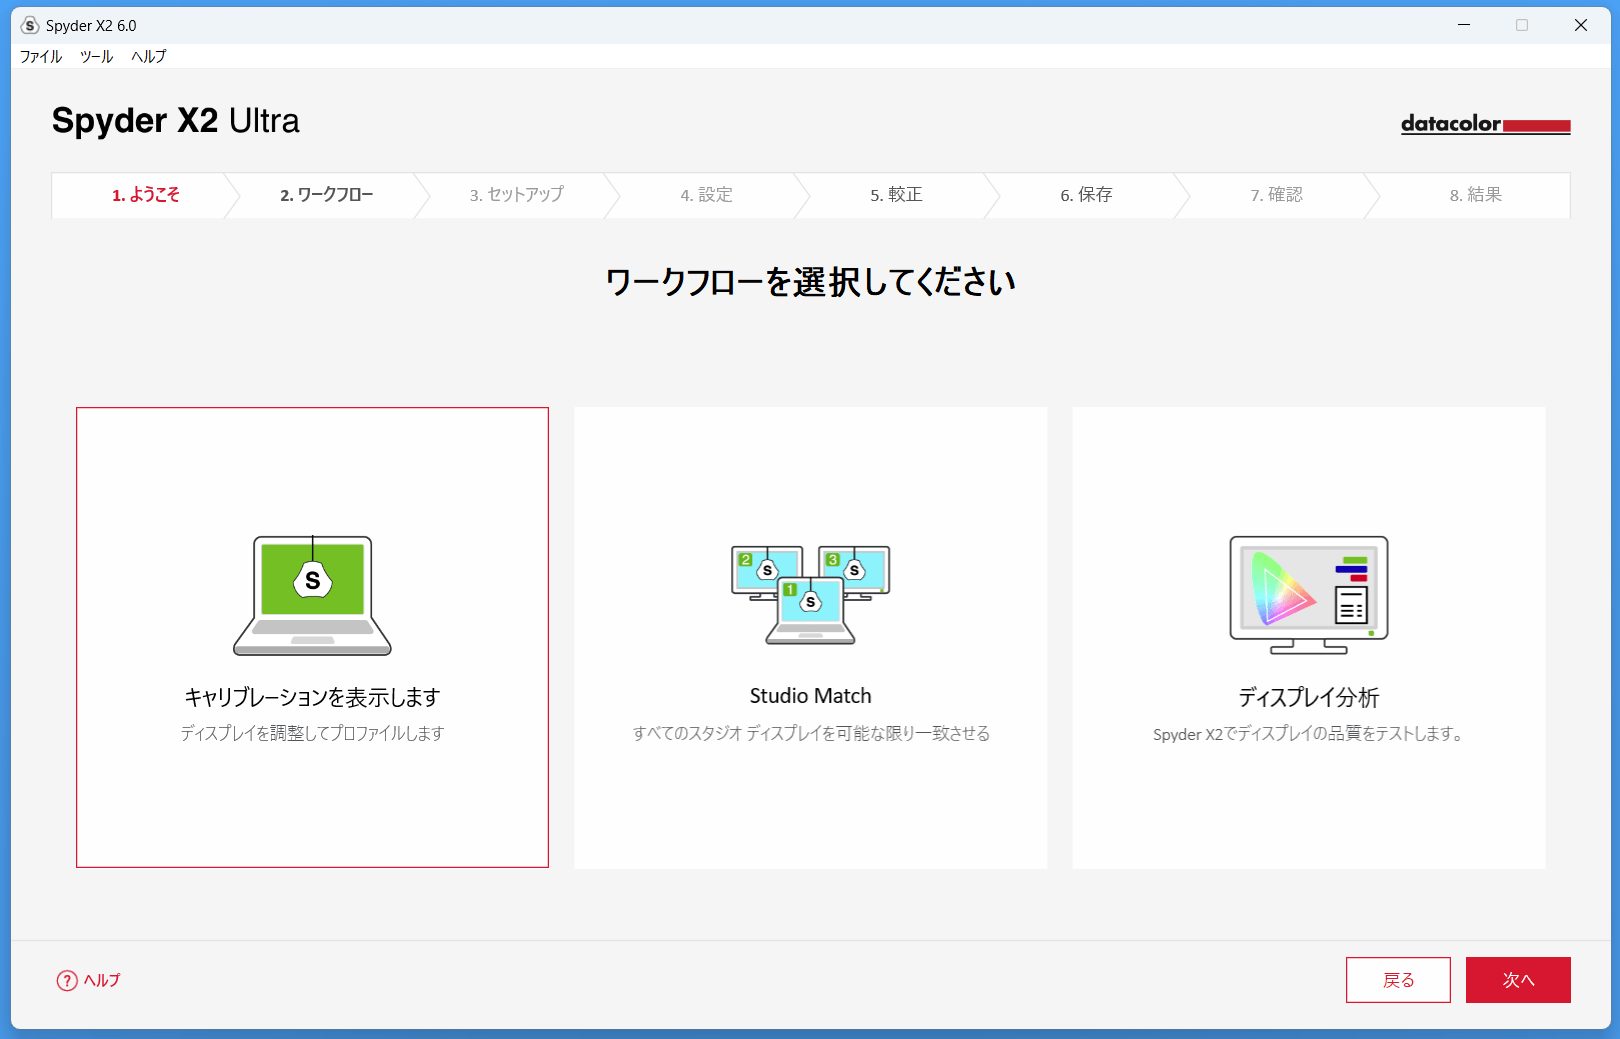Select step 6. 保存 tab

coord(1086,195)
